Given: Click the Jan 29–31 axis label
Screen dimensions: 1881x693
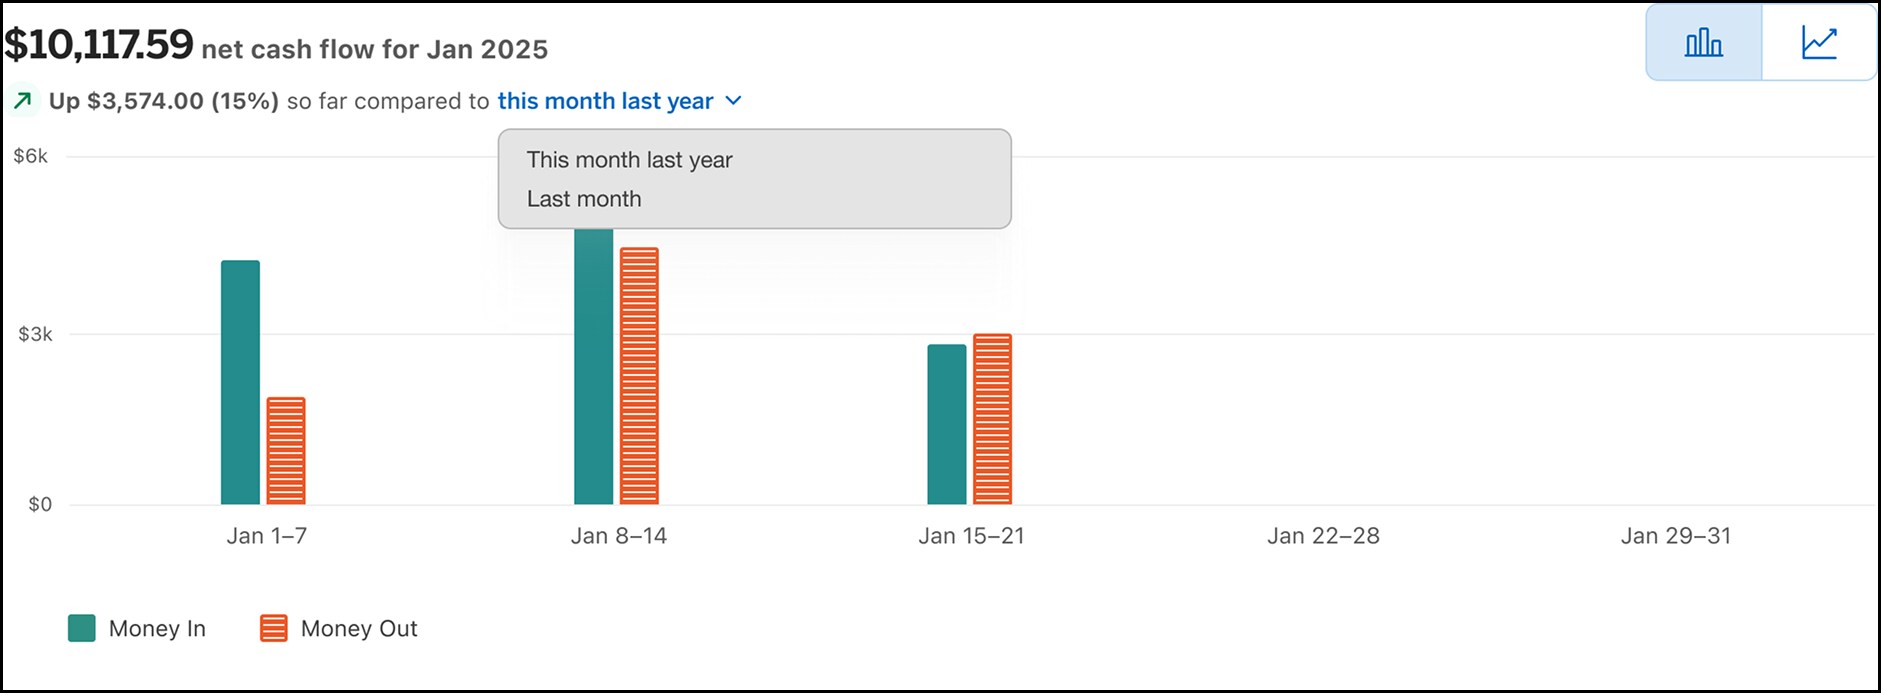Looking at the screenshot, I should point(1678,536).
